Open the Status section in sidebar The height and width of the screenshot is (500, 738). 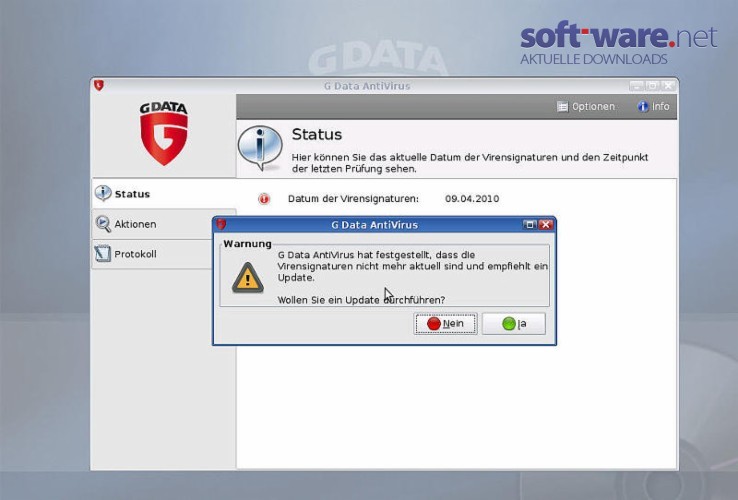(x=163, y=194)
